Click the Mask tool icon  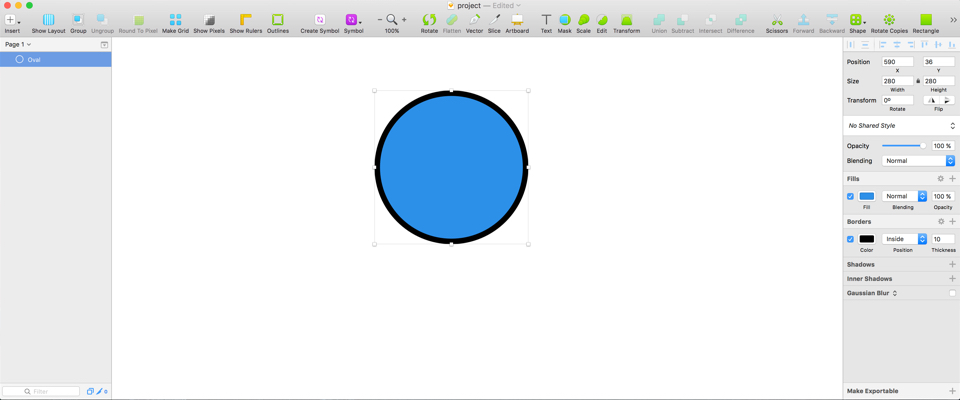[x=565, y=20]
